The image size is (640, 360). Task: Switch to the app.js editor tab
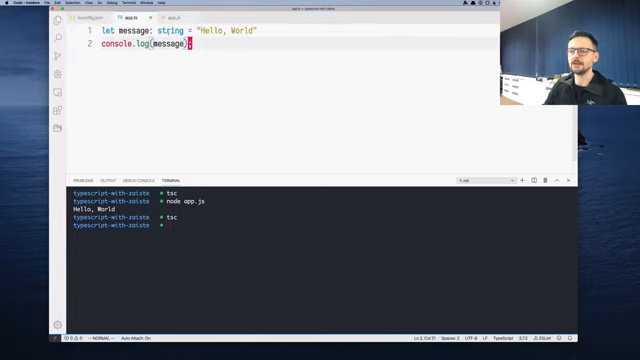(x=171, y=18)
